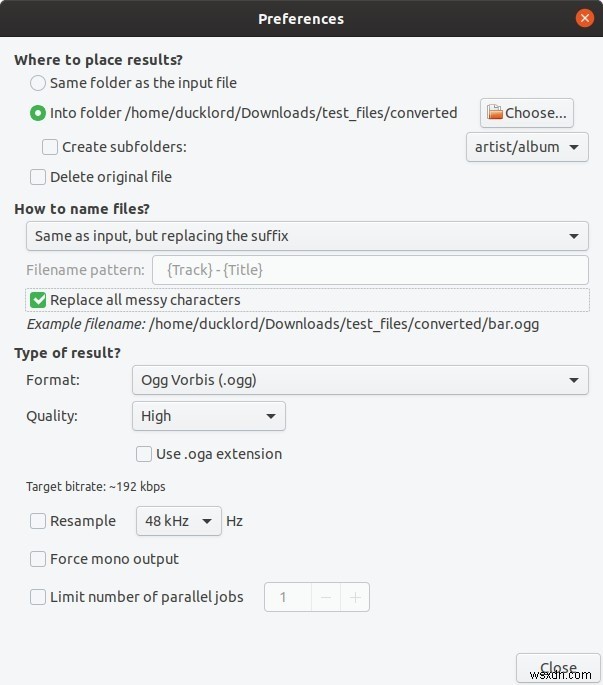Enable Create subfolders checkbox
The width and height of the screenshot is (603, 685).
point(50,147)
